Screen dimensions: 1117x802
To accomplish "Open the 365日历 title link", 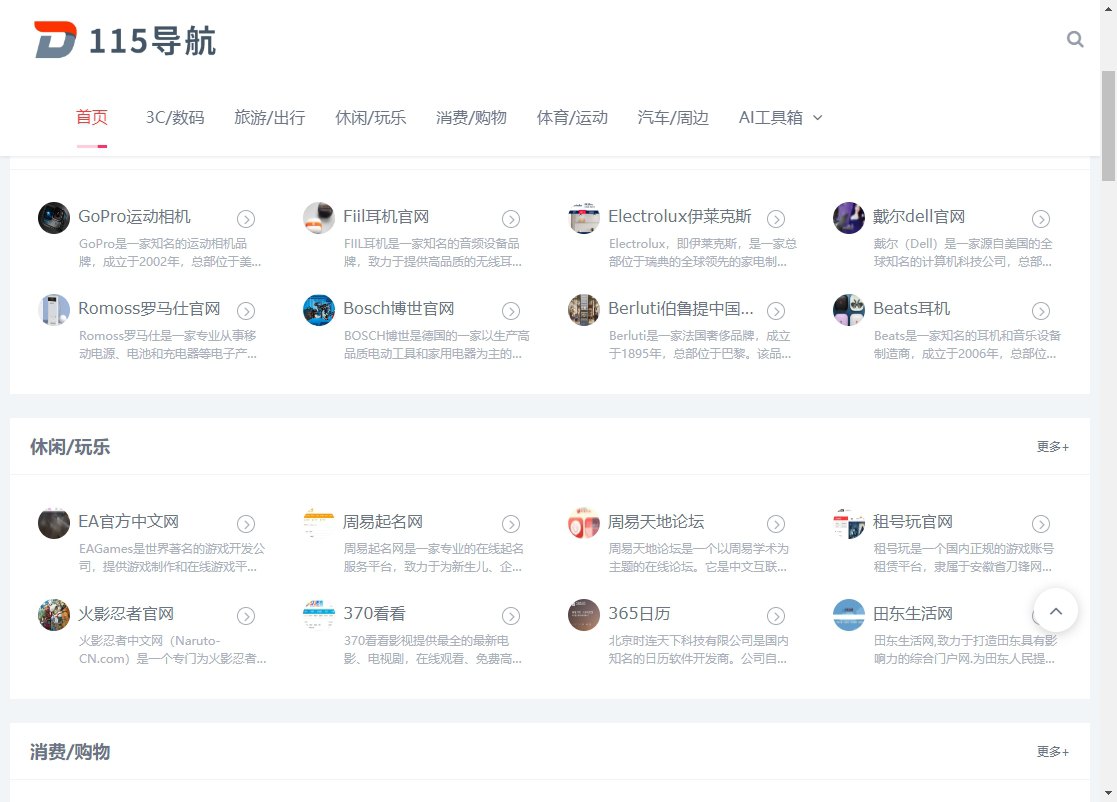I will [640, 614].
